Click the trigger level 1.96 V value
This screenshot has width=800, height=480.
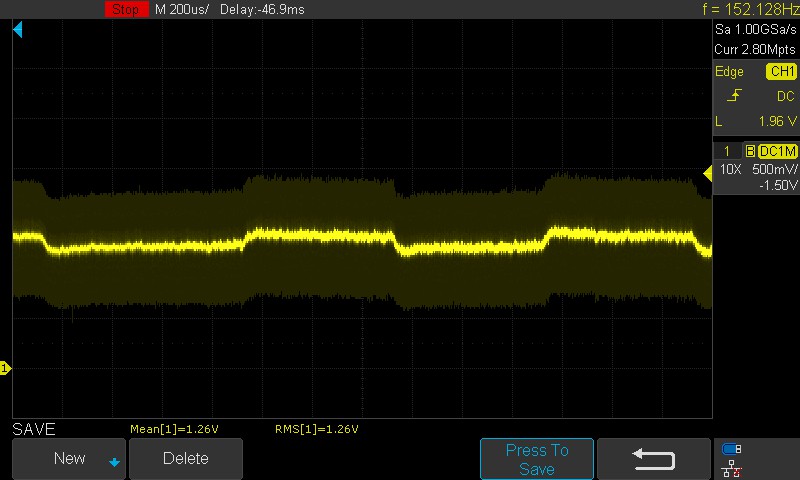click(777, 121)
